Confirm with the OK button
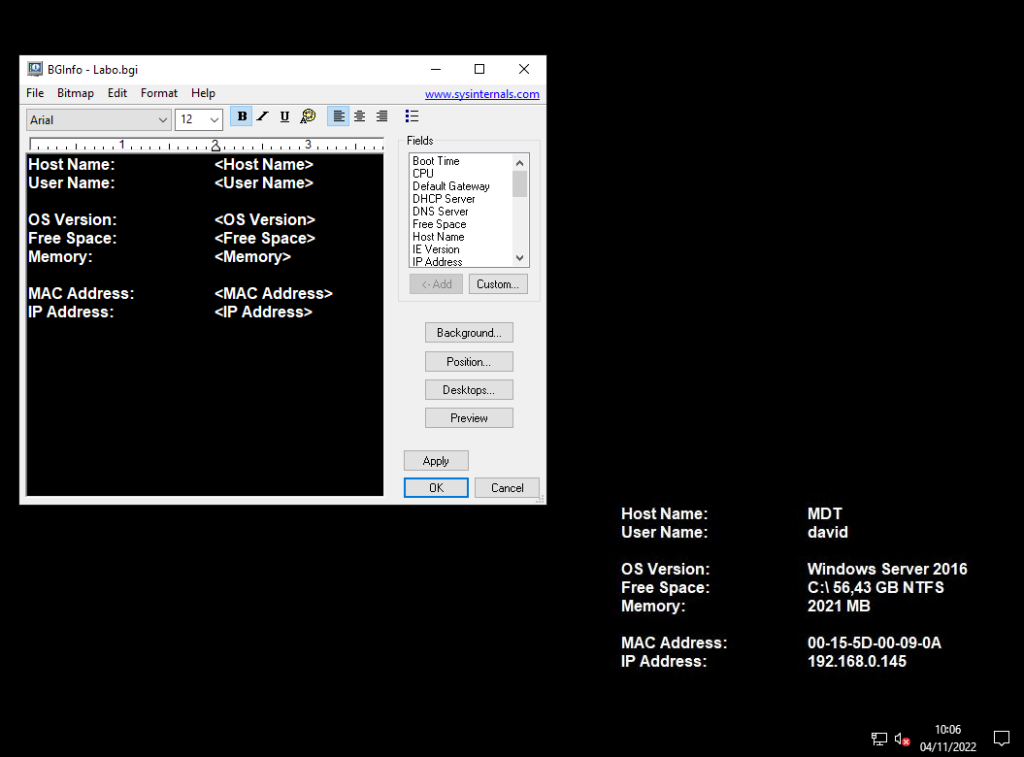 tap(436, 488)
